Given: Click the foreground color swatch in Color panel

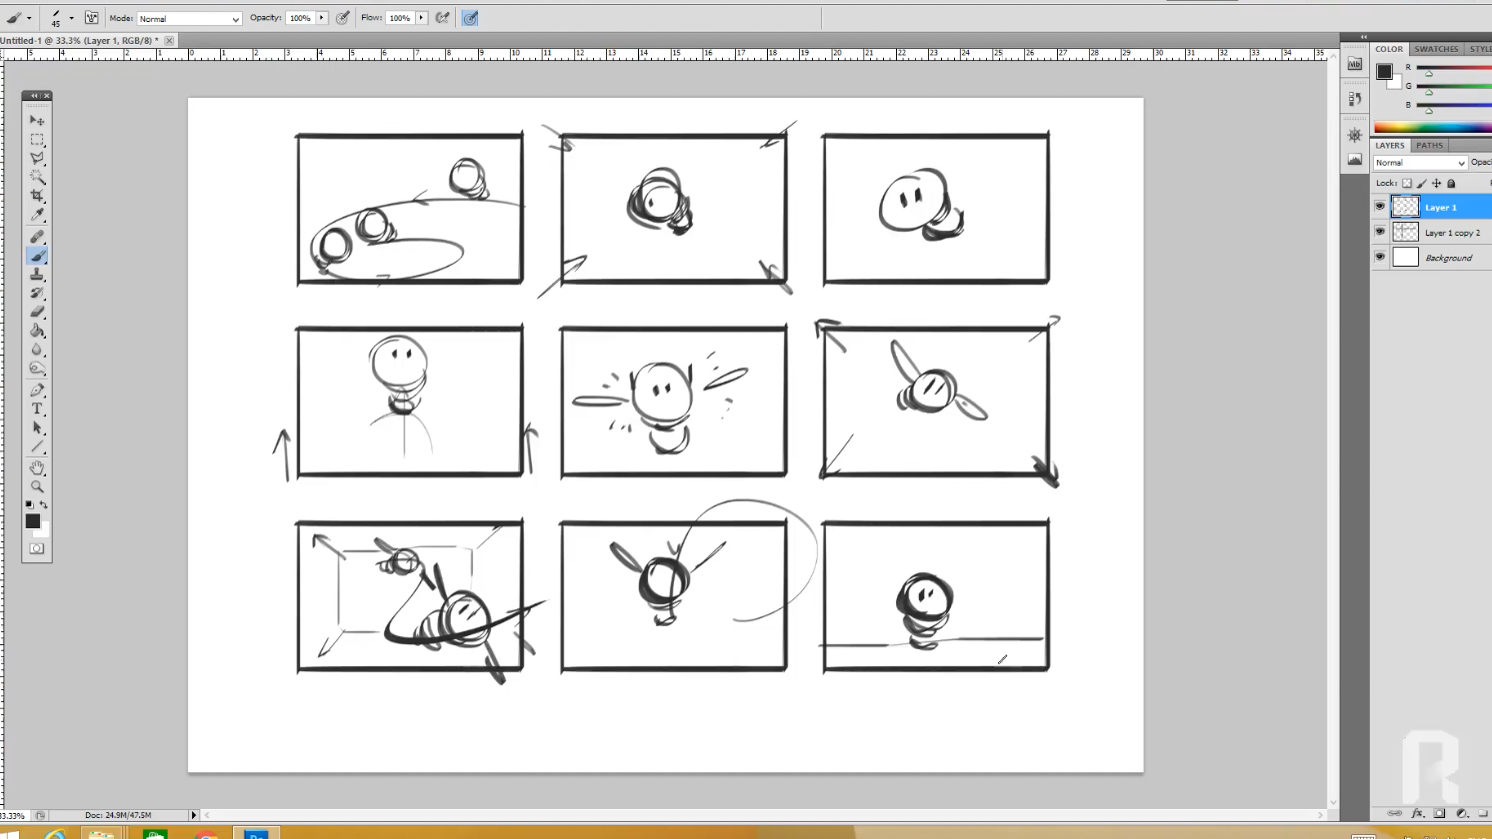Looking at the screenshot, I should pyautogui.click(x=1384, y=71).
